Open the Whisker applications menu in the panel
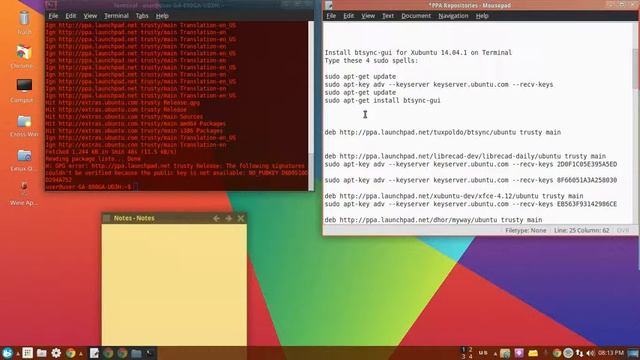The image size is (640, 360). pos(7,353)
